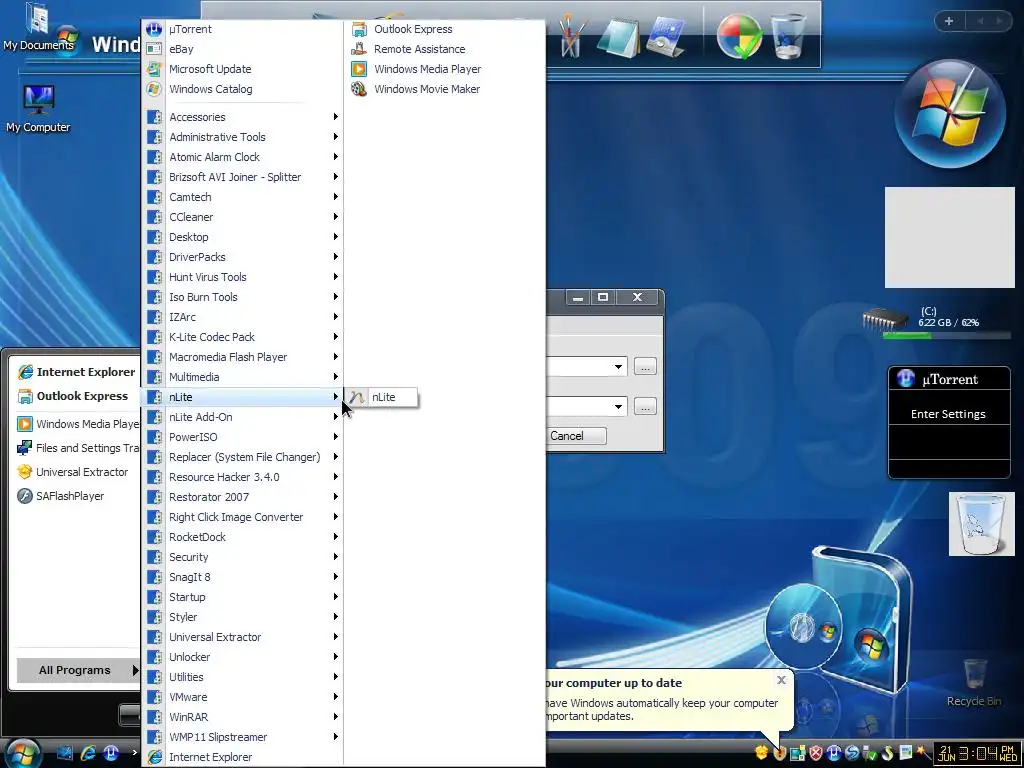1024x768 pixels.
Task: Launch Microsoft Update from the menu
Action: 242,69
